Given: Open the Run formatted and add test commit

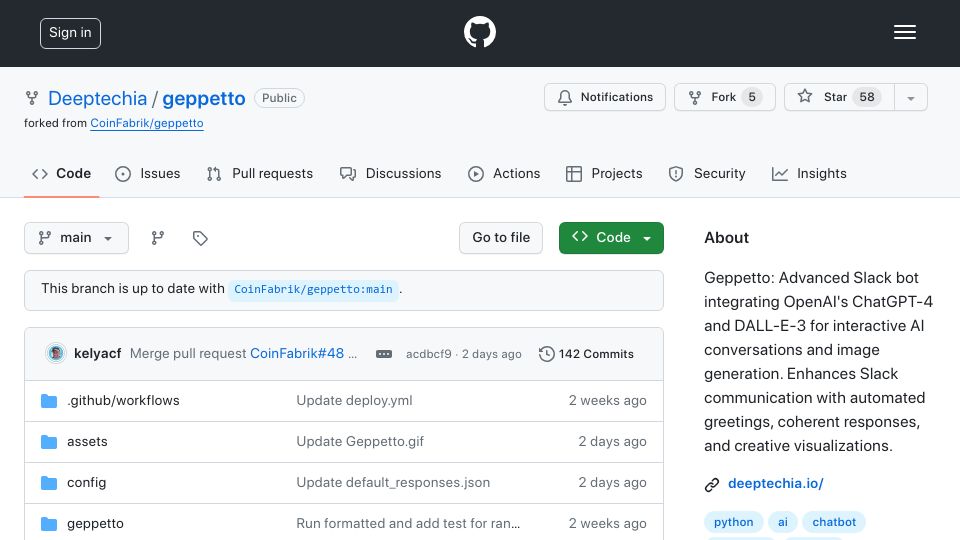Looking at the screenshot, I should [x=408, y=523].
